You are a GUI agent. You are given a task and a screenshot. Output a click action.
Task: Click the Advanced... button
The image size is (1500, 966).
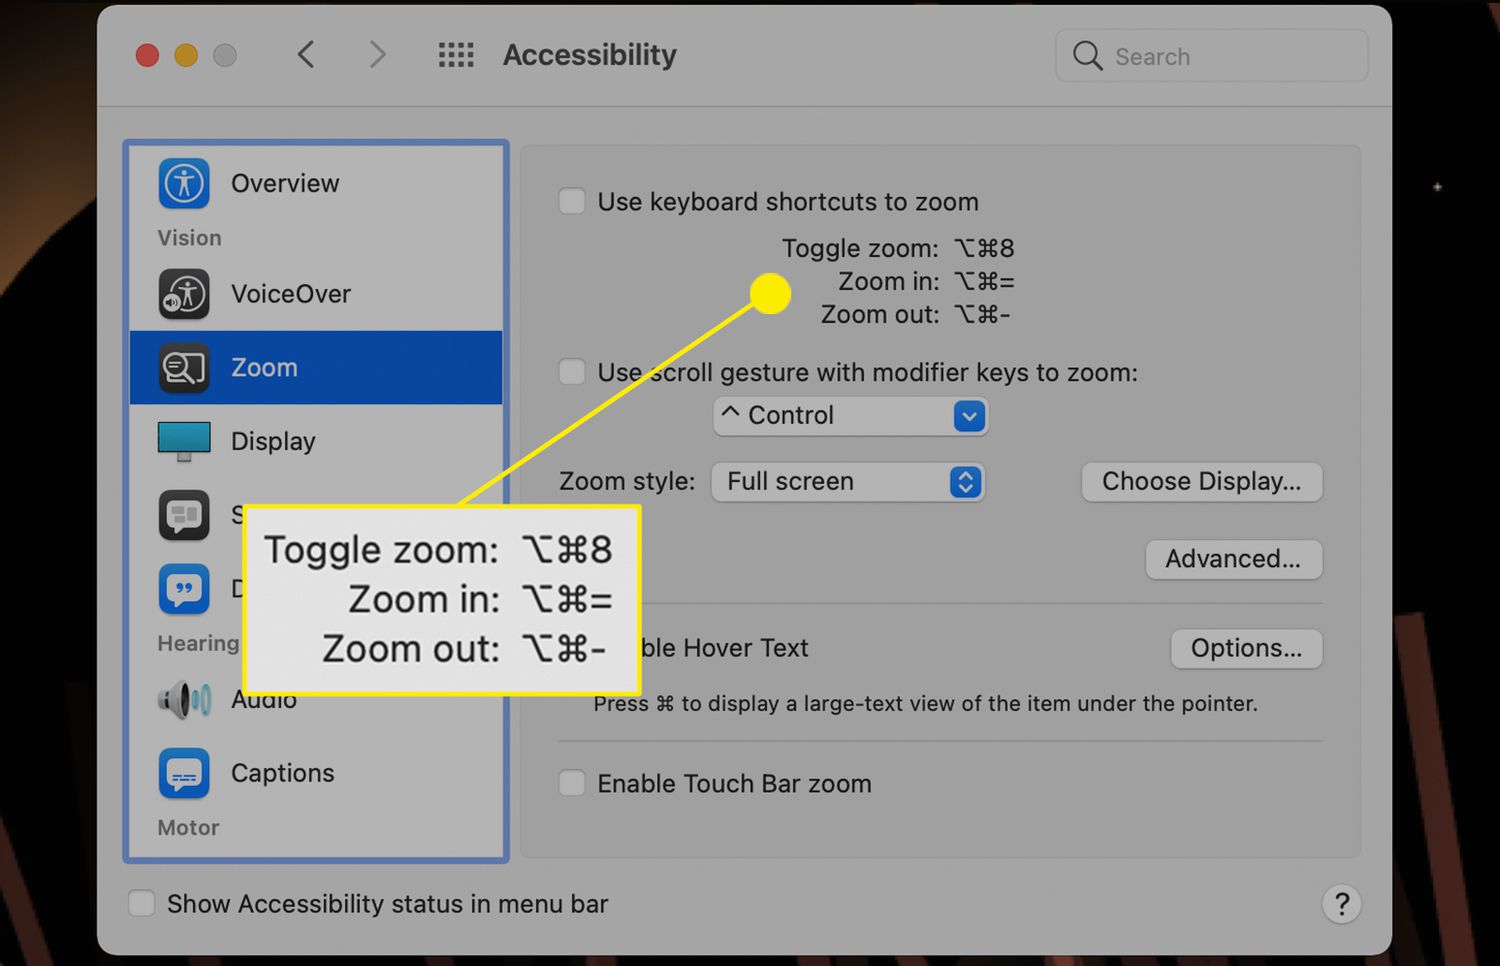point(1234,559)
